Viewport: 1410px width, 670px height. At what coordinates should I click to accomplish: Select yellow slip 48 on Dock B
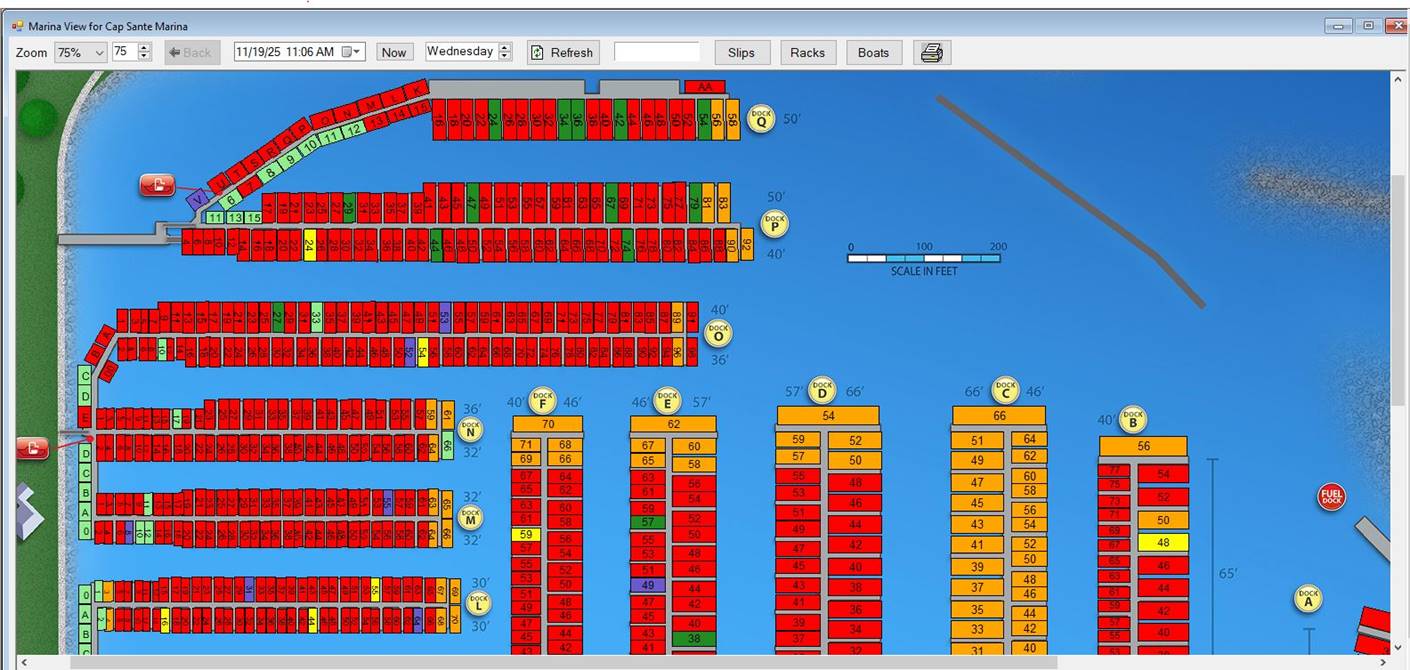pyautogui.click(x=1162, y=542)
